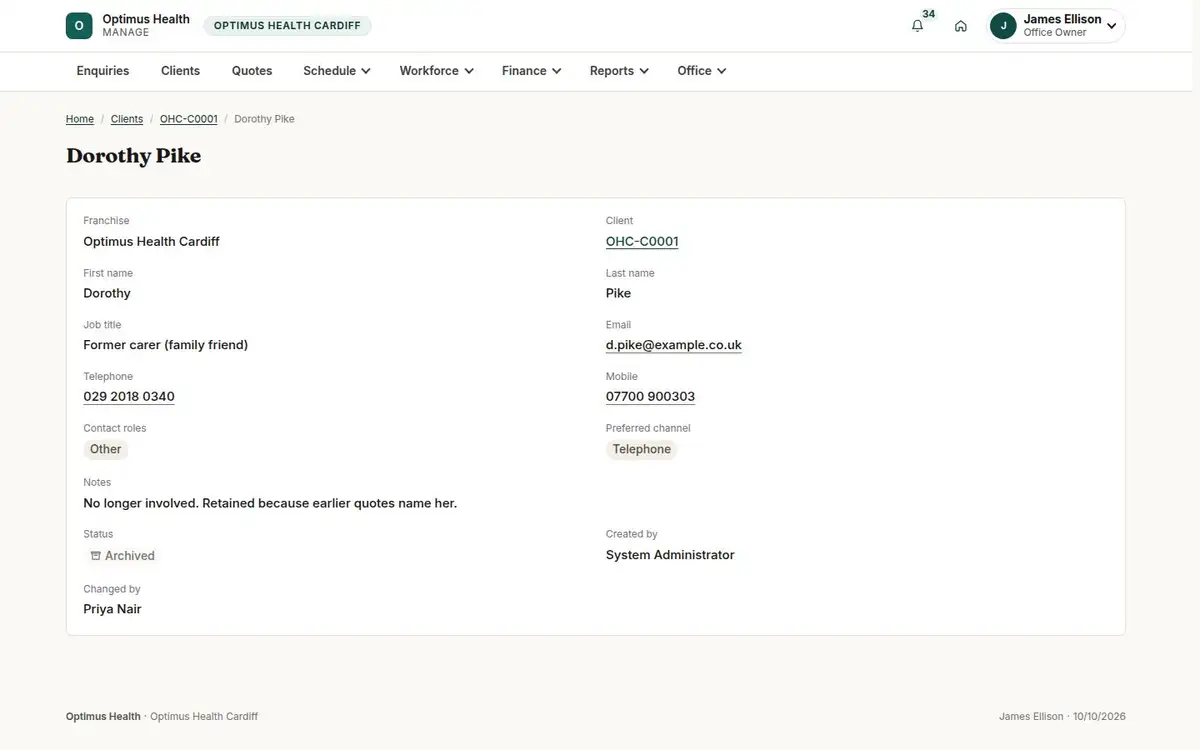Expand the Workforce menu

[x=436, y=71]
